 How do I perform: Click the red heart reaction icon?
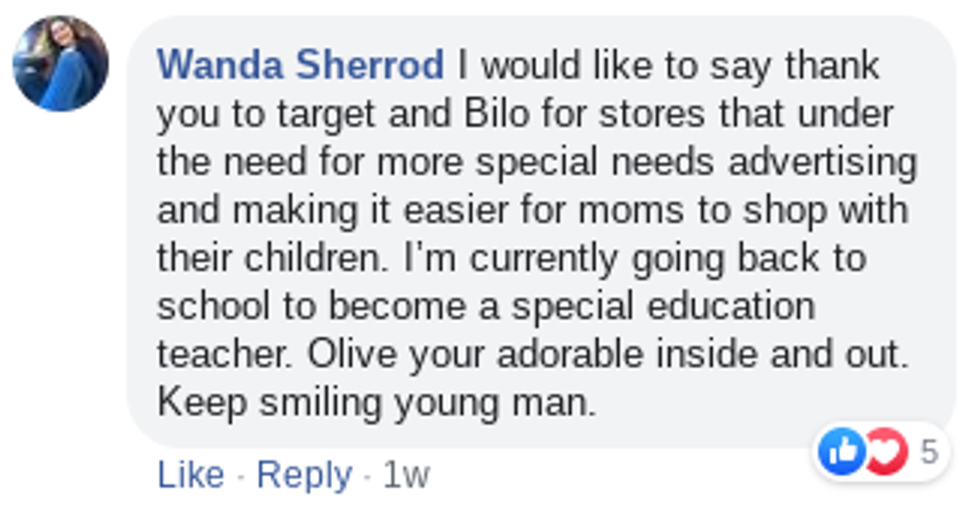click(x=885, y=451)
